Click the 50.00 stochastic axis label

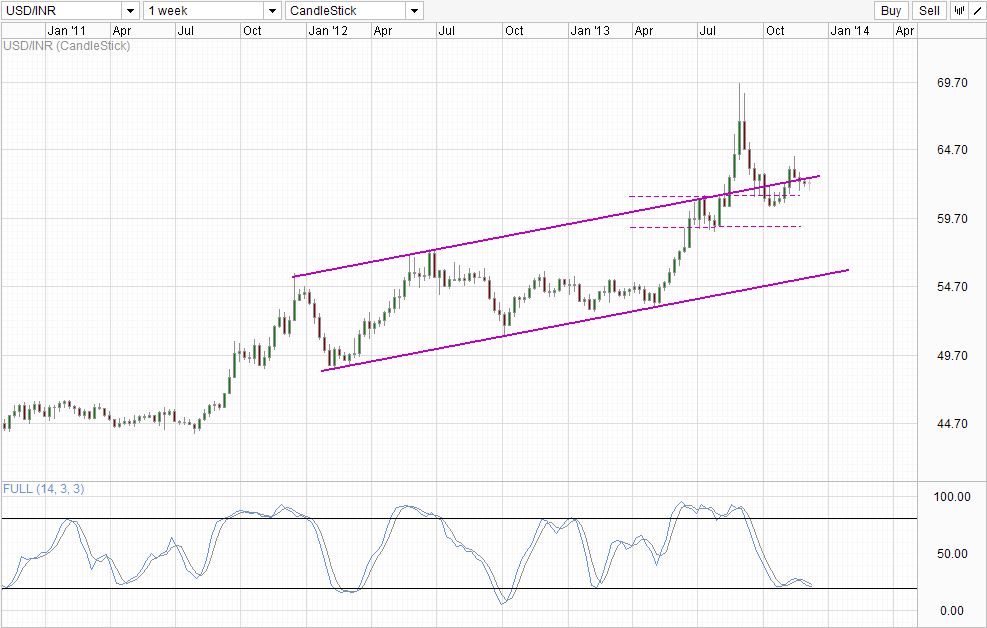click(952, 554)
